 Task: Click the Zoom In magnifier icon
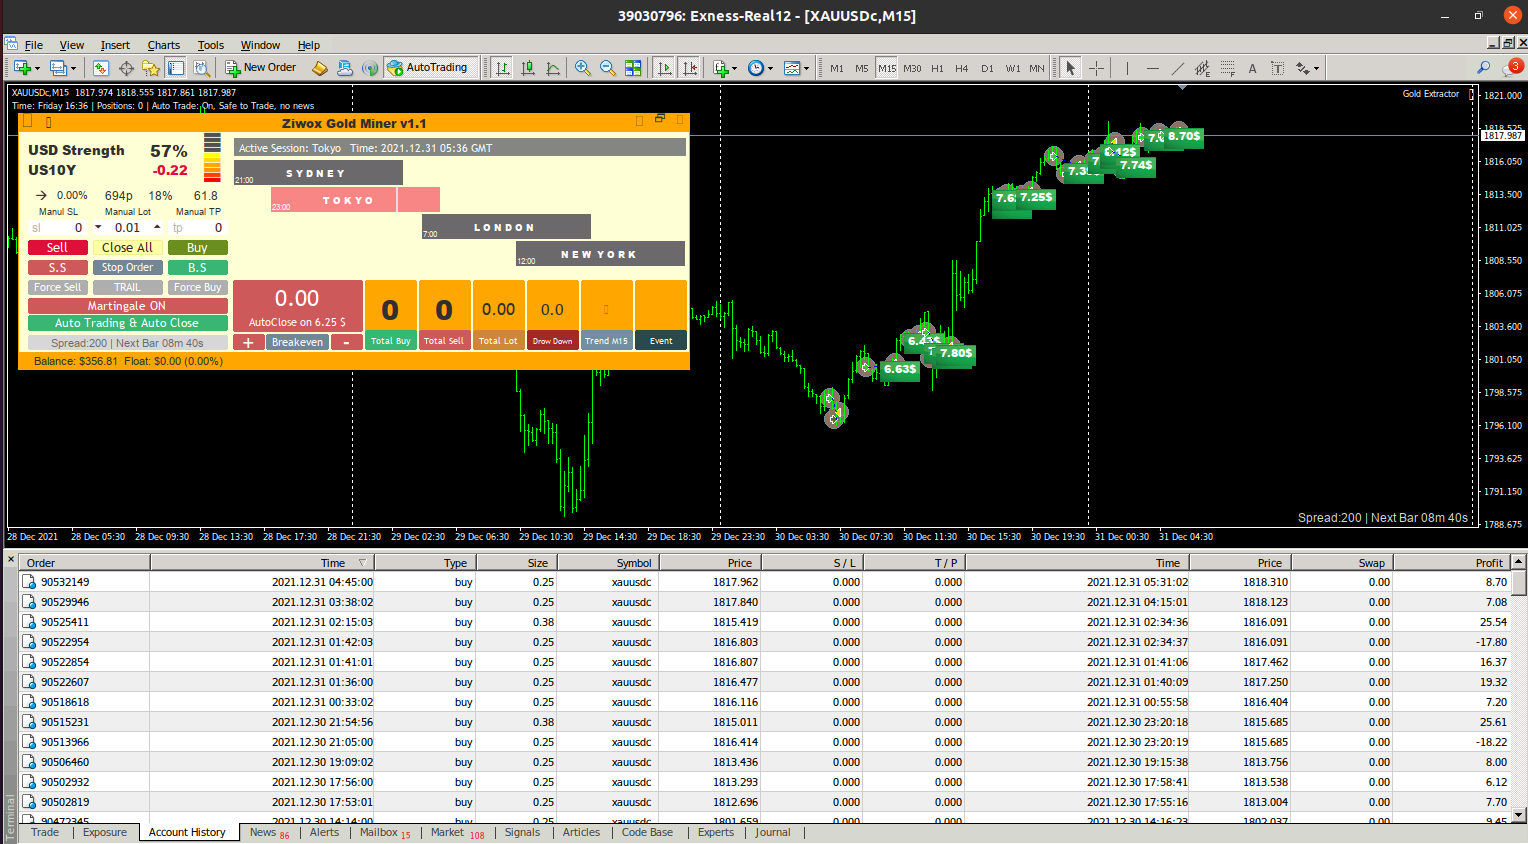[582, 68]
